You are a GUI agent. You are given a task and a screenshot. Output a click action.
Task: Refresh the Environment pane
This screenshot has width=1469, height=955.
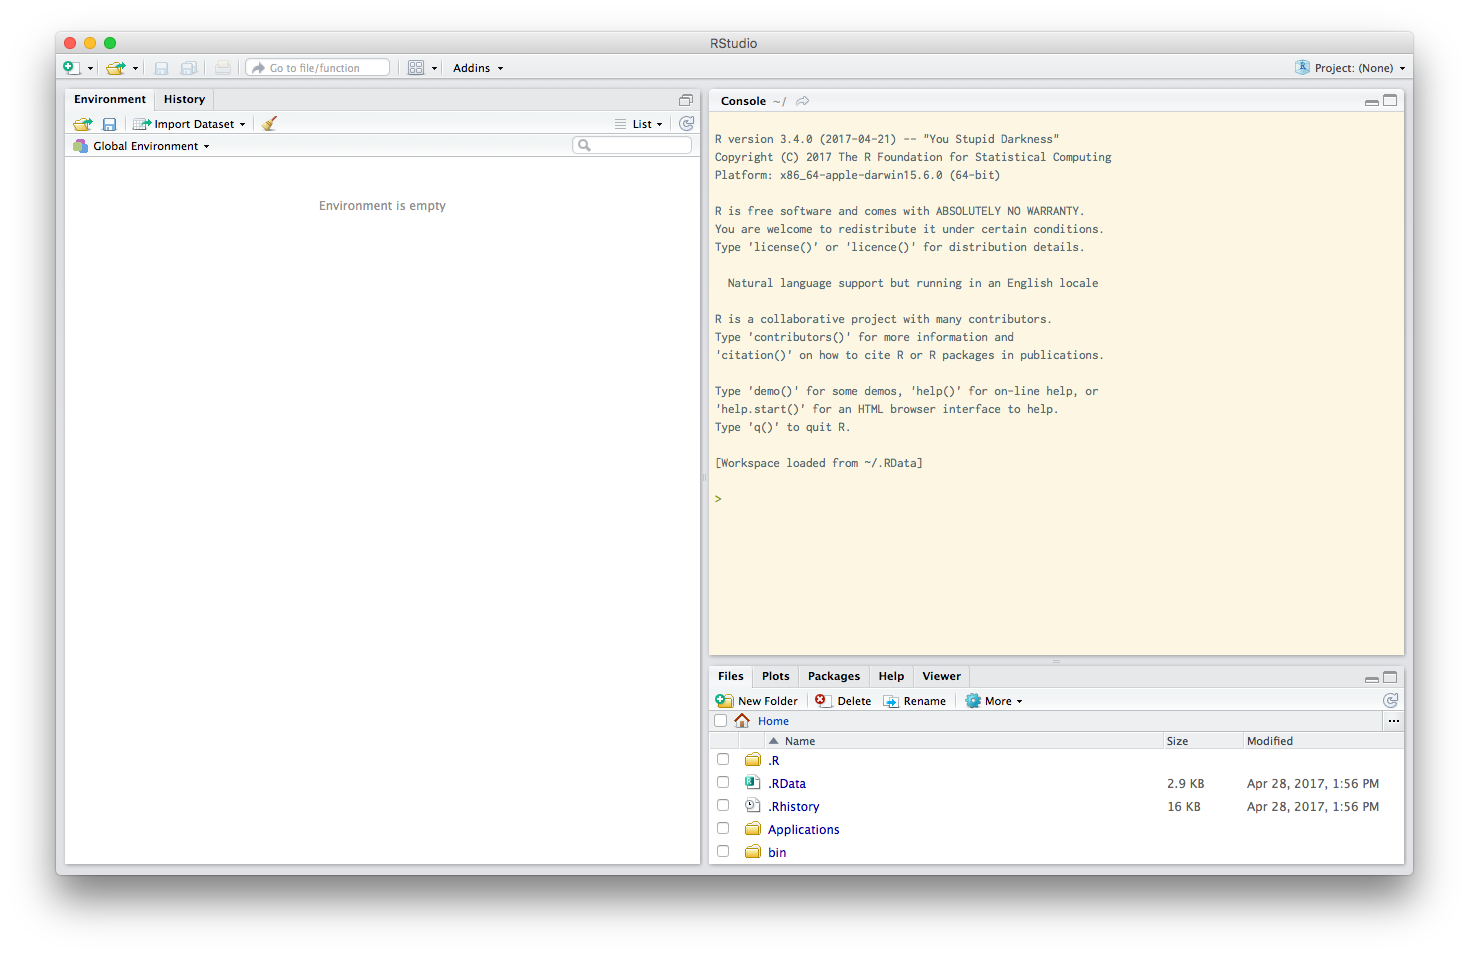click(686, 124)
